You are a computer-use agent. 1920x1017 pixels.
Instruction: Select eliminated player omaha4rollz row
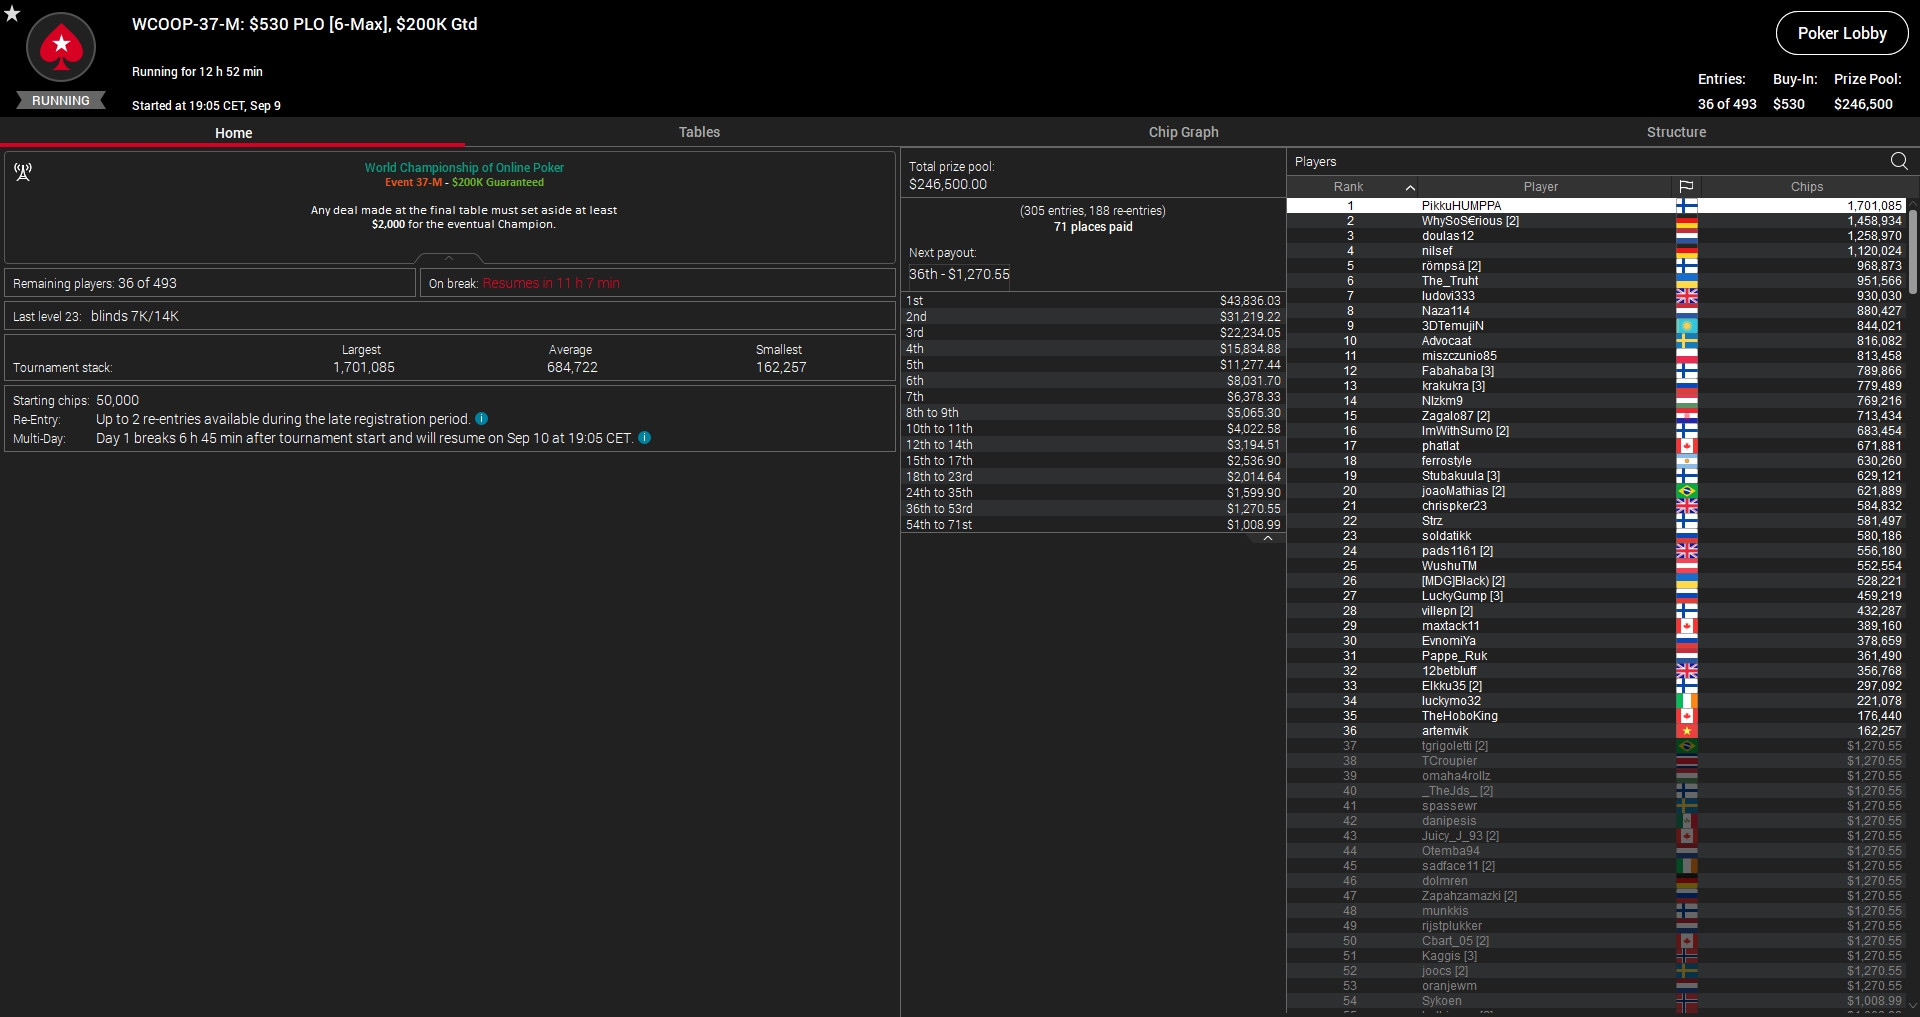(x=1596, y=776)
